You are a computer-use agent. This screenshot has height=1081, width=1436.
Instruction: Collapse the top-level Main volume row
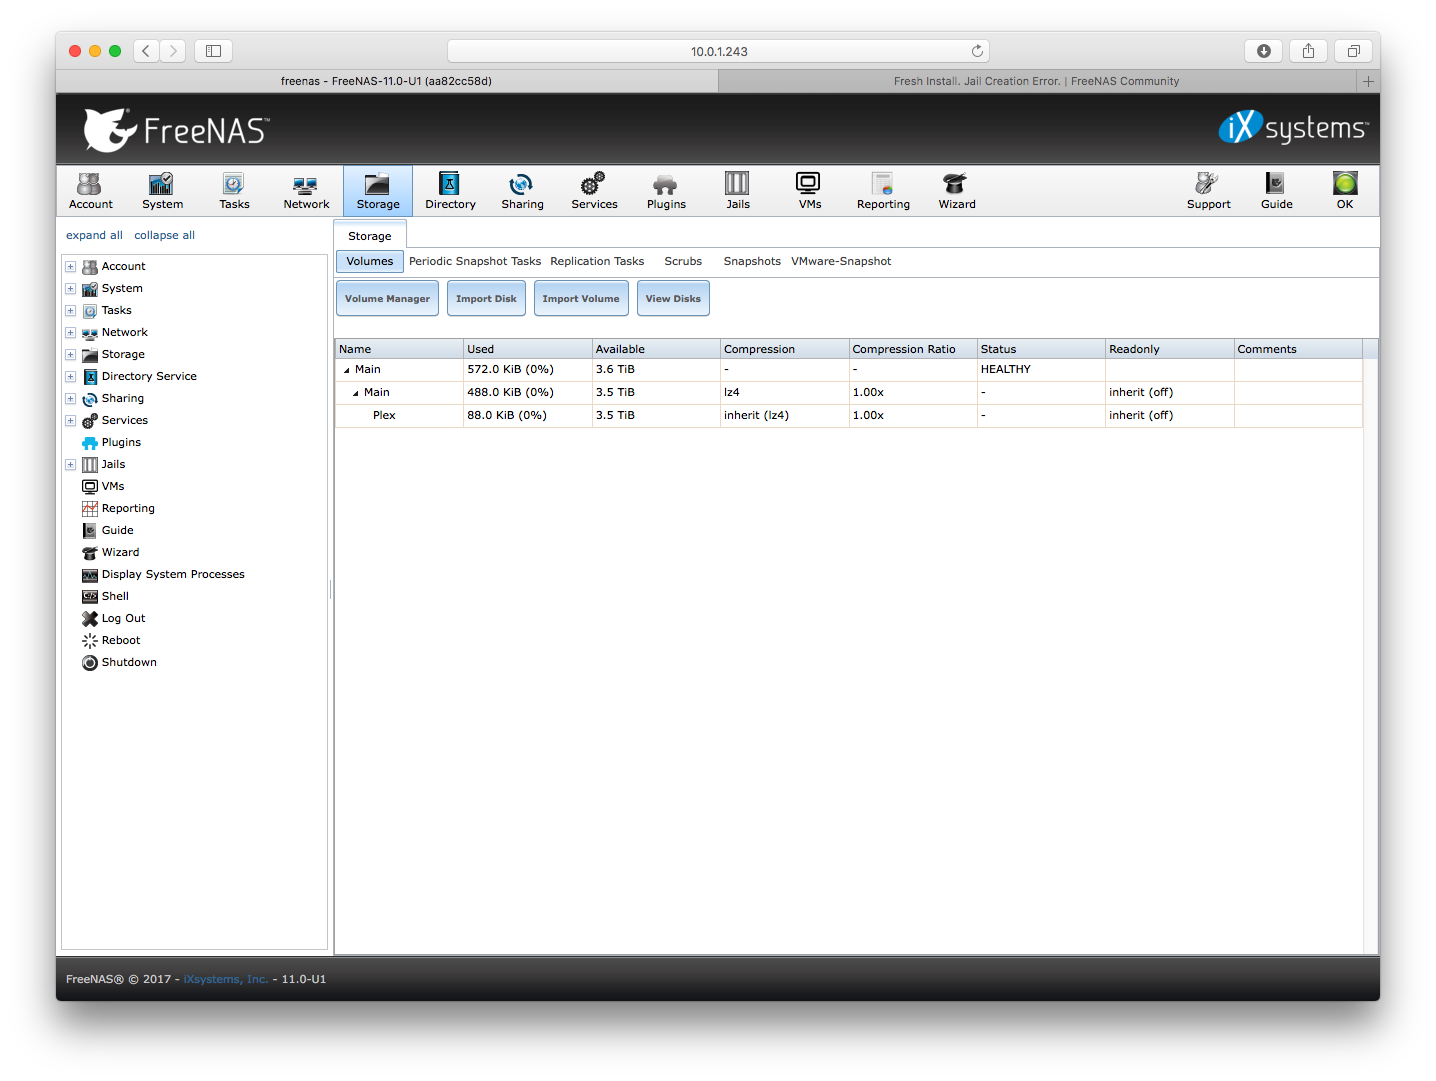(x=347, y=370)
